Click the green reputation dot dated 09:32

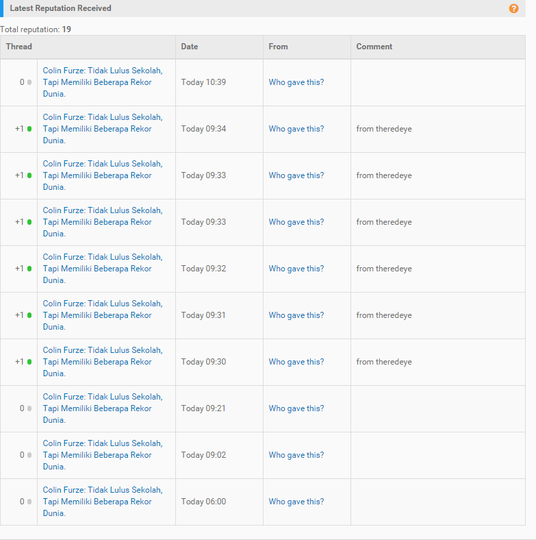pyautogui.click(x=29, y=269)
